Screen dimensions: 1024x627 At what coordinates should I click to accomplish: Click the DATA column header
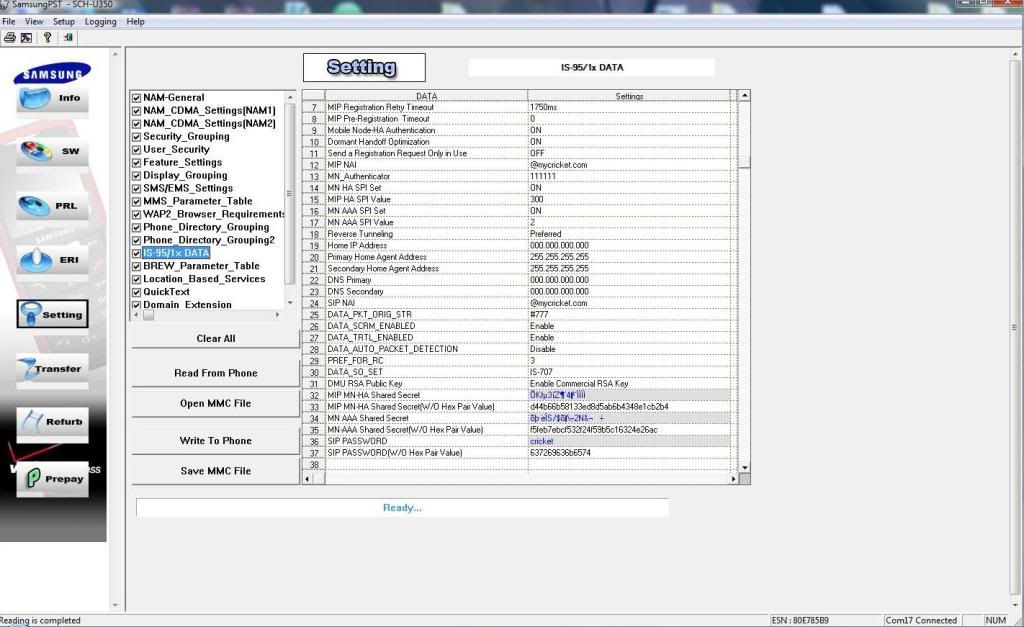click(426, 96)
